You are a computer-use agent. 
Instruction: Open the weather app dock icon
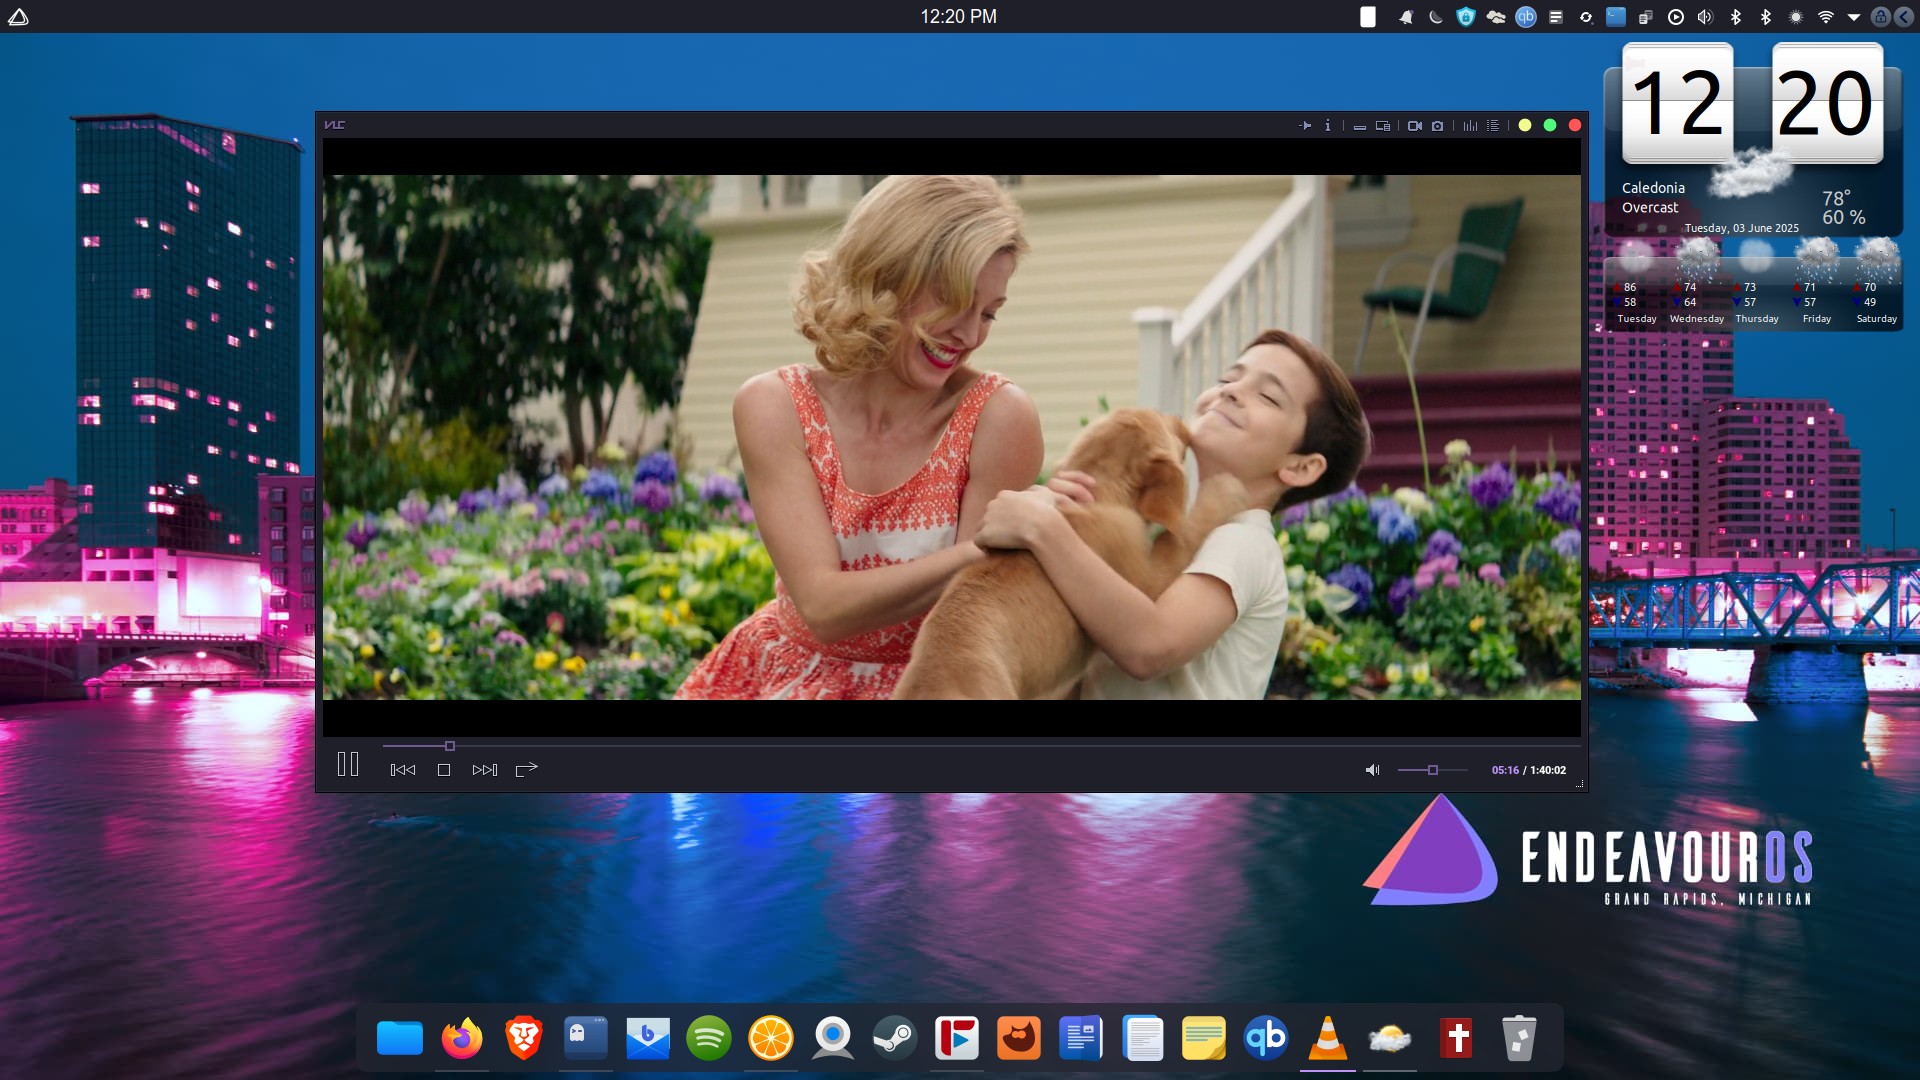(x=1390, y=1038)
